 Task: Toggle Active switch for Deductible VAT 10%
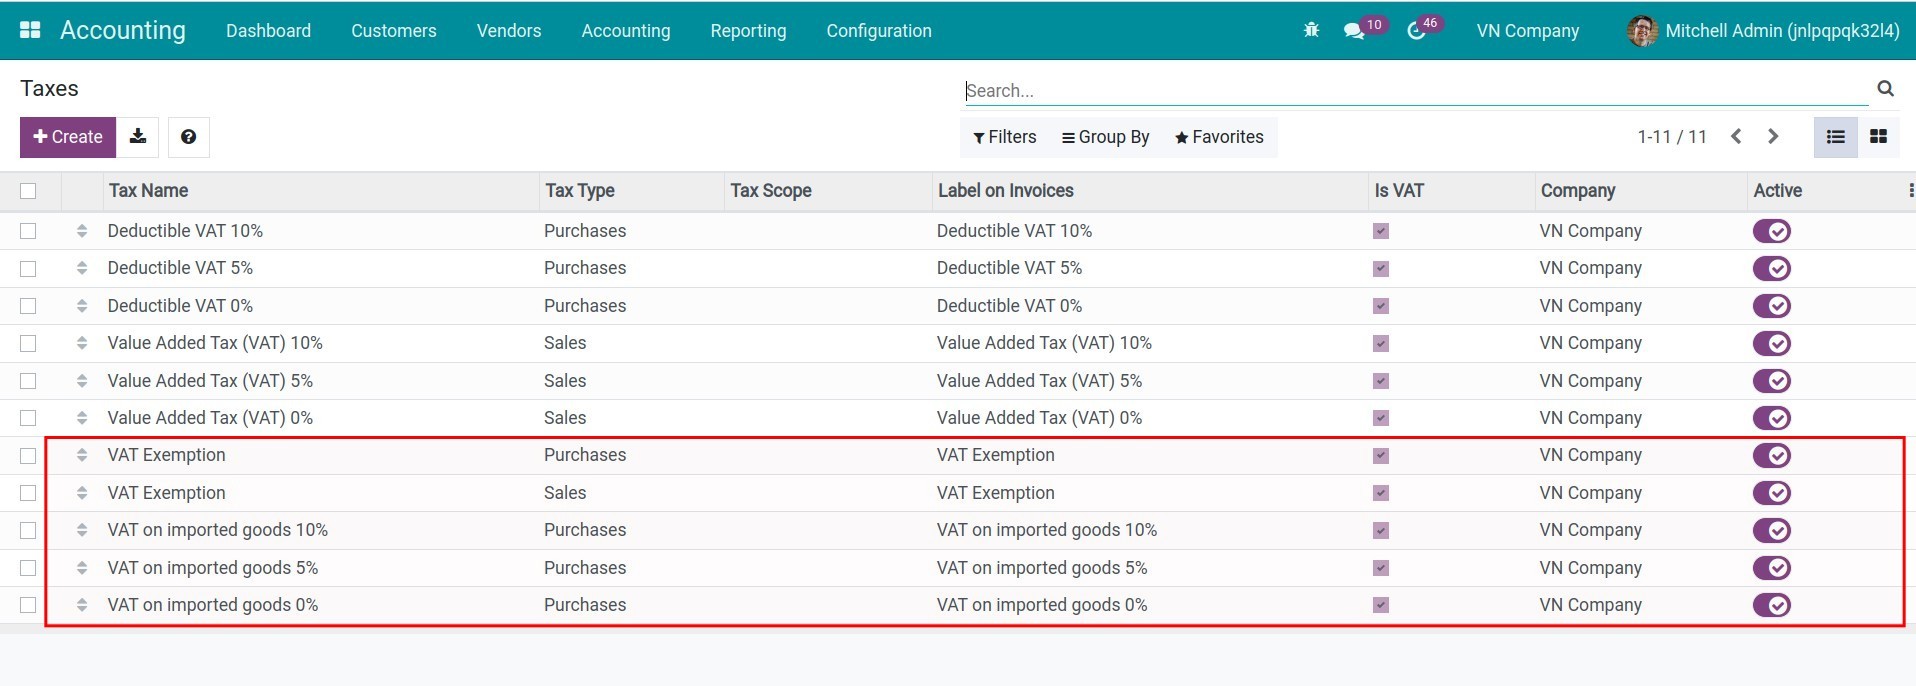pos(1771,231)
